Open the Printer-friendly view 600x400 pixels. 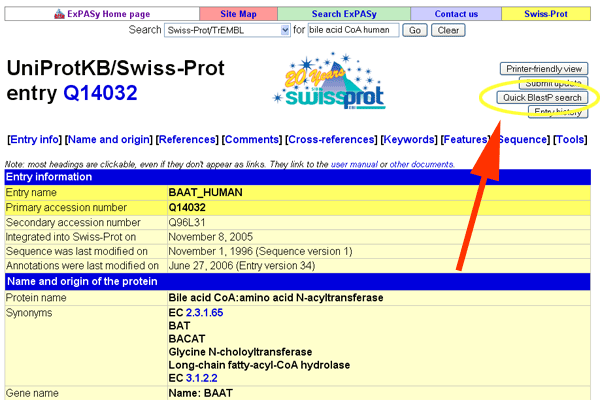[x=543, y=69]
